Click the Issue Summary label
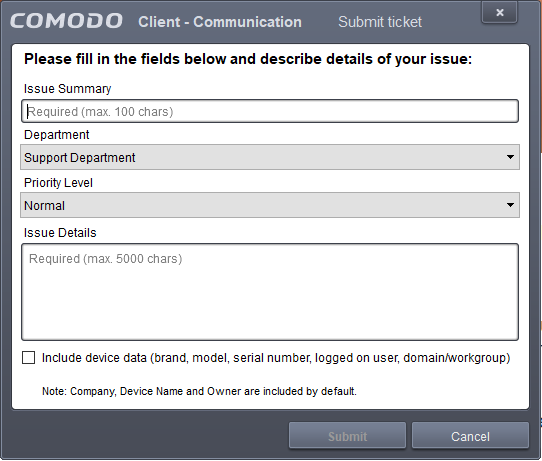 [67, 89]
